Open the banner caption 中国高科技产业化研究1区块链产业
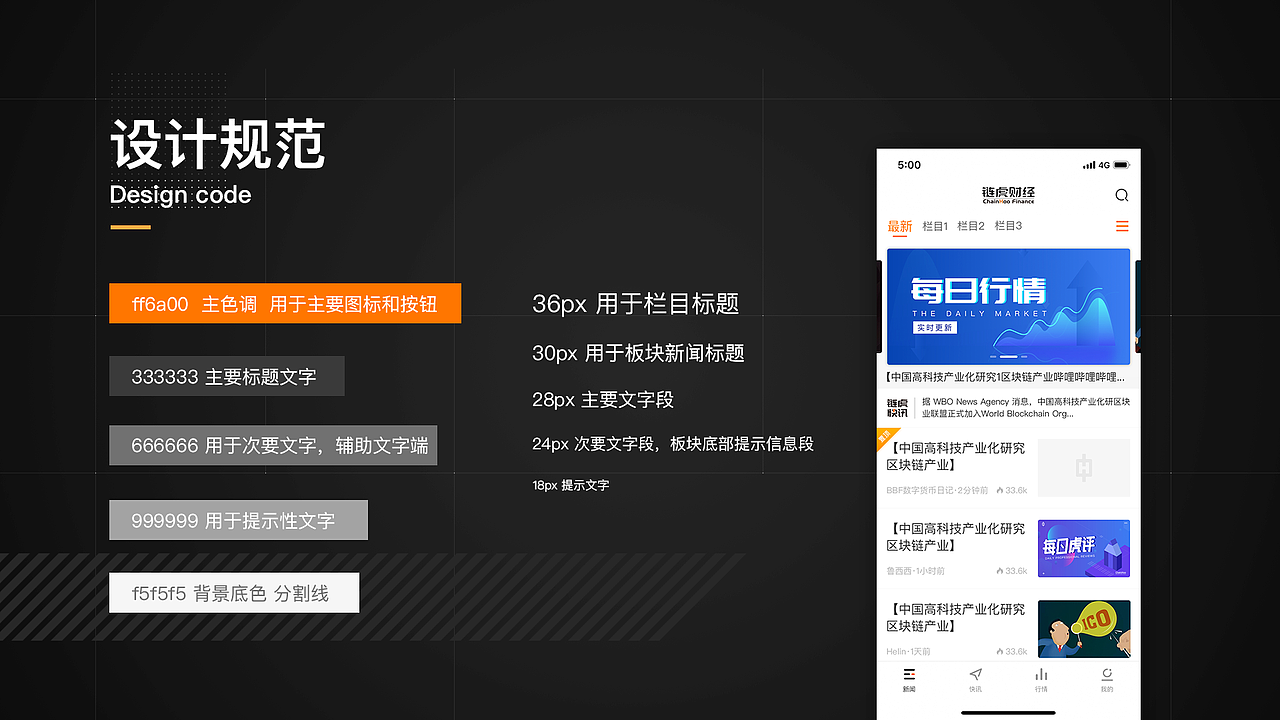1280x720 pixels. (x=1006, y=377)
